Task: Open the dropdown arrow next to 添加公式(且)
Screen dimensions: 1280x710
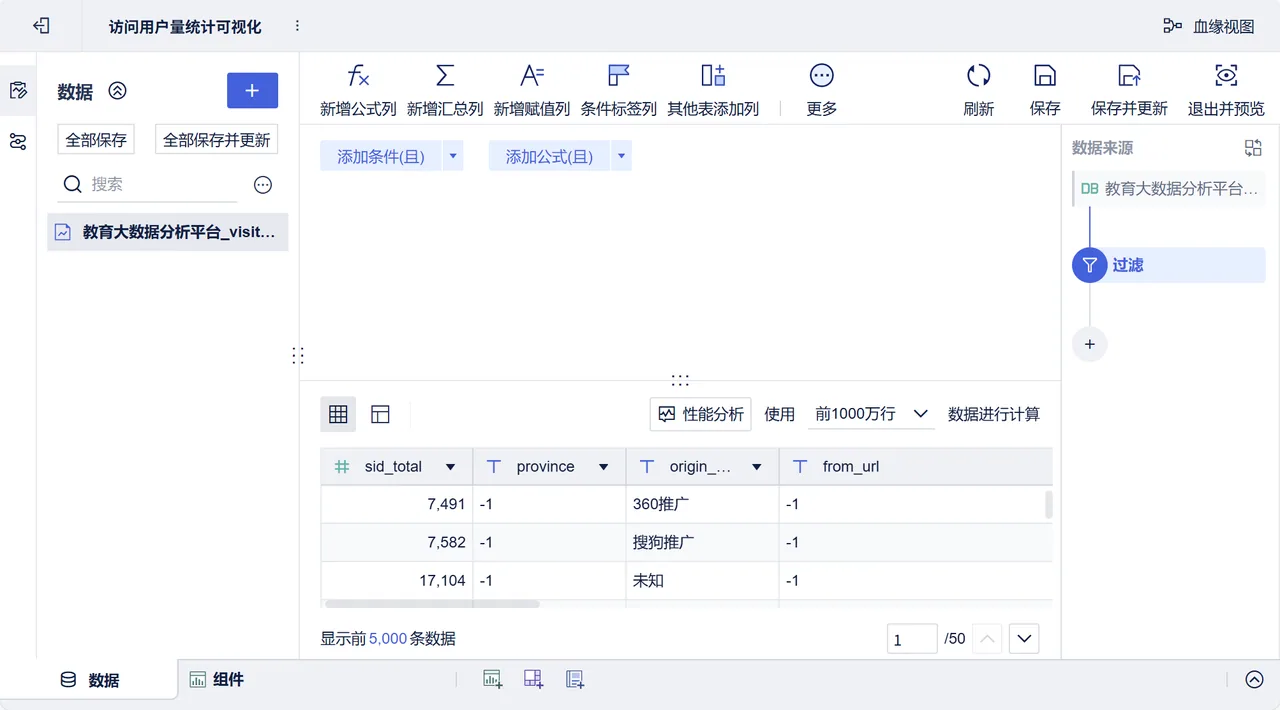Action: pyautogui.click(x=621, y=156)
